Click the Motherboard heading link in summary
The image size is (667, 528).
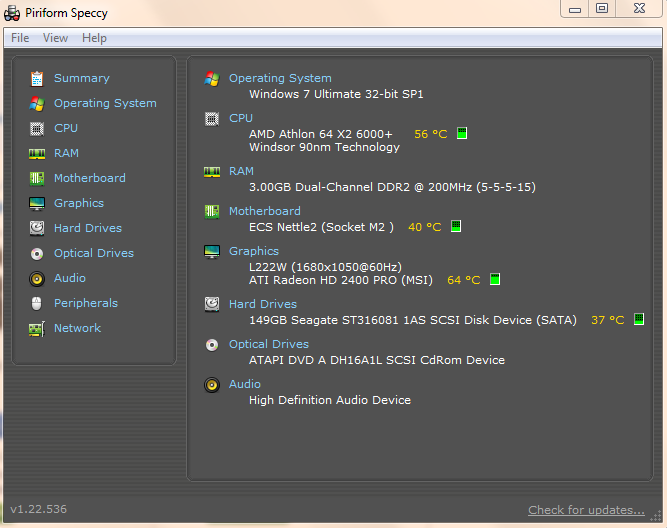pyautogui.click(x=265, y=211)
